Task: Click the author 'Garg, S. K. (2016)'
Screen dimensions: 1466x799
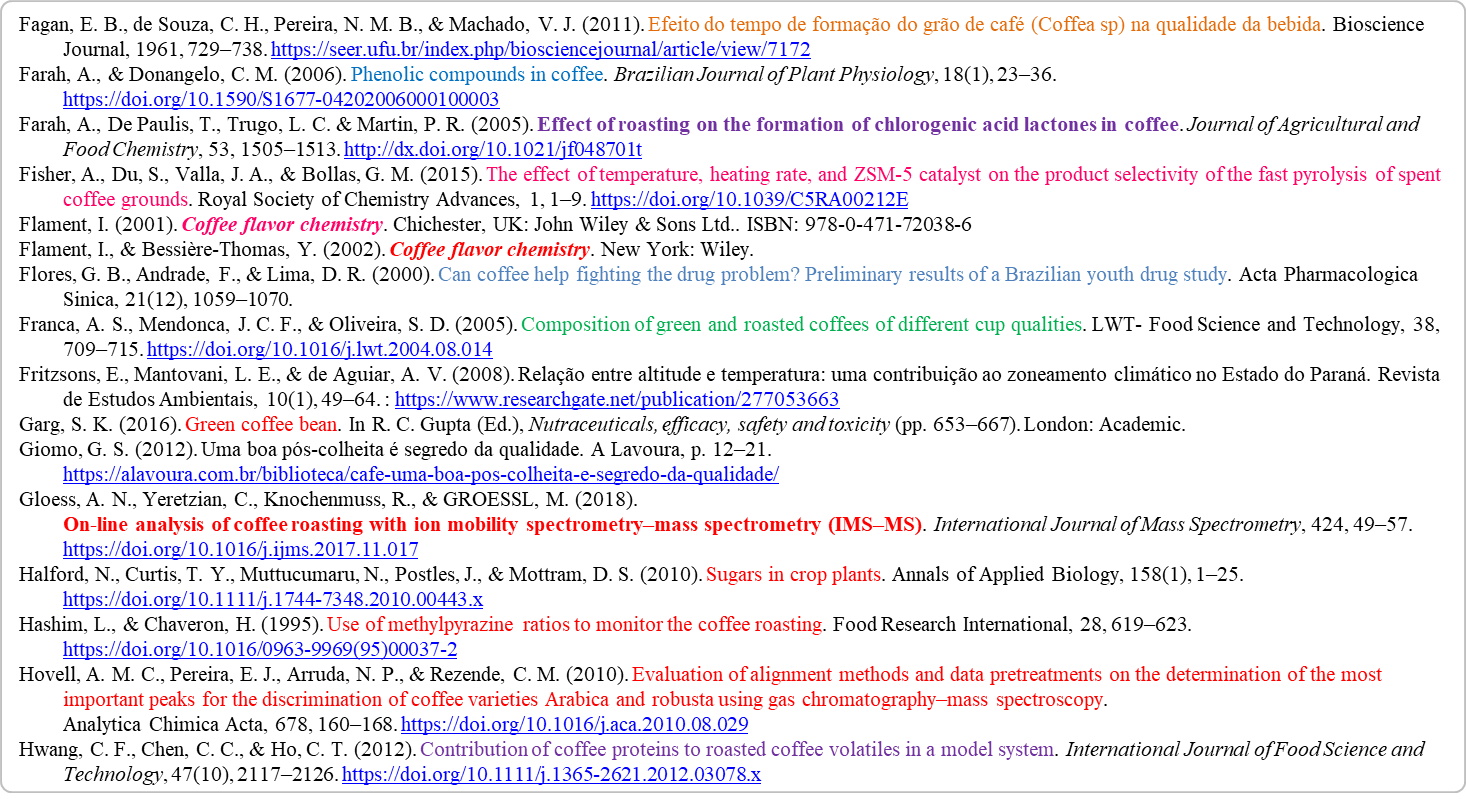Action: [100, 424]
